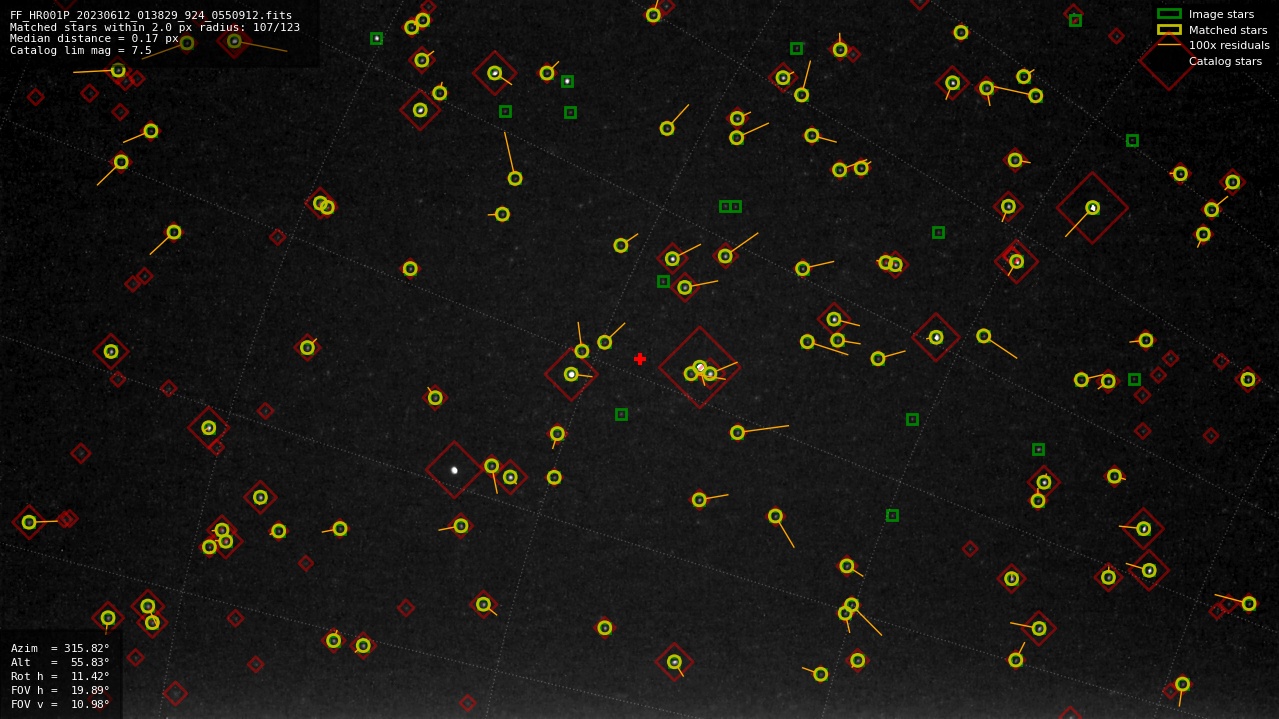Select the 'Matched stars' legend label
Screen dimensions: 1279x719
click(1228, 30)
